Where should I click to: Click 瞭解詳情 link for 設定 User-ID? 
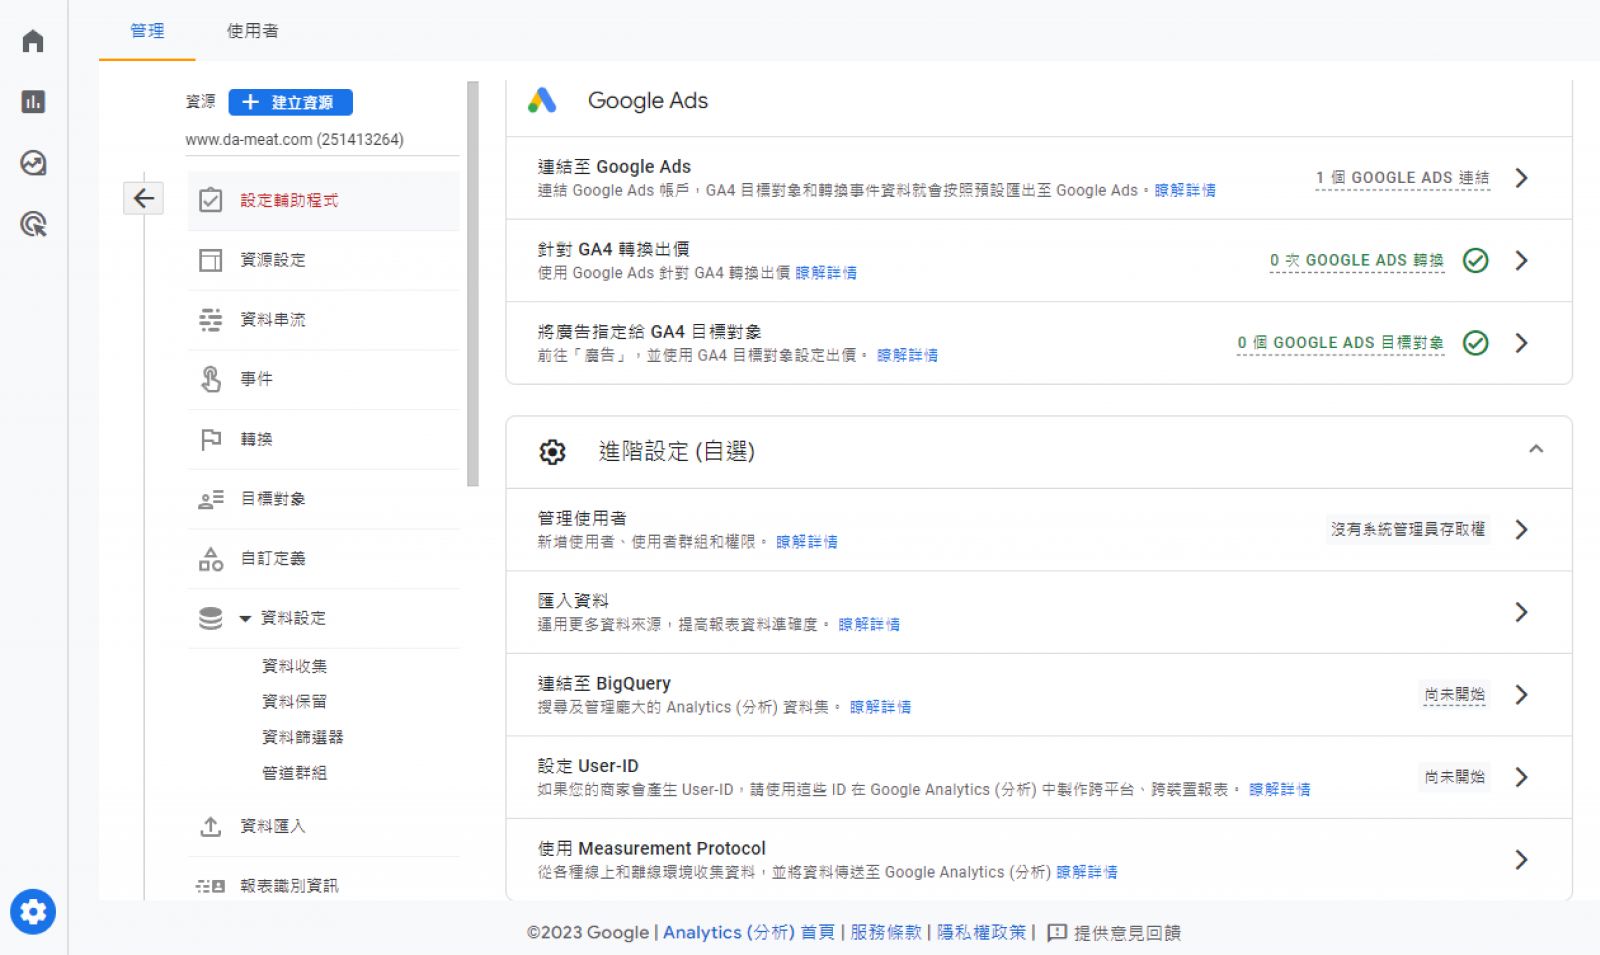pos(1279,789)
